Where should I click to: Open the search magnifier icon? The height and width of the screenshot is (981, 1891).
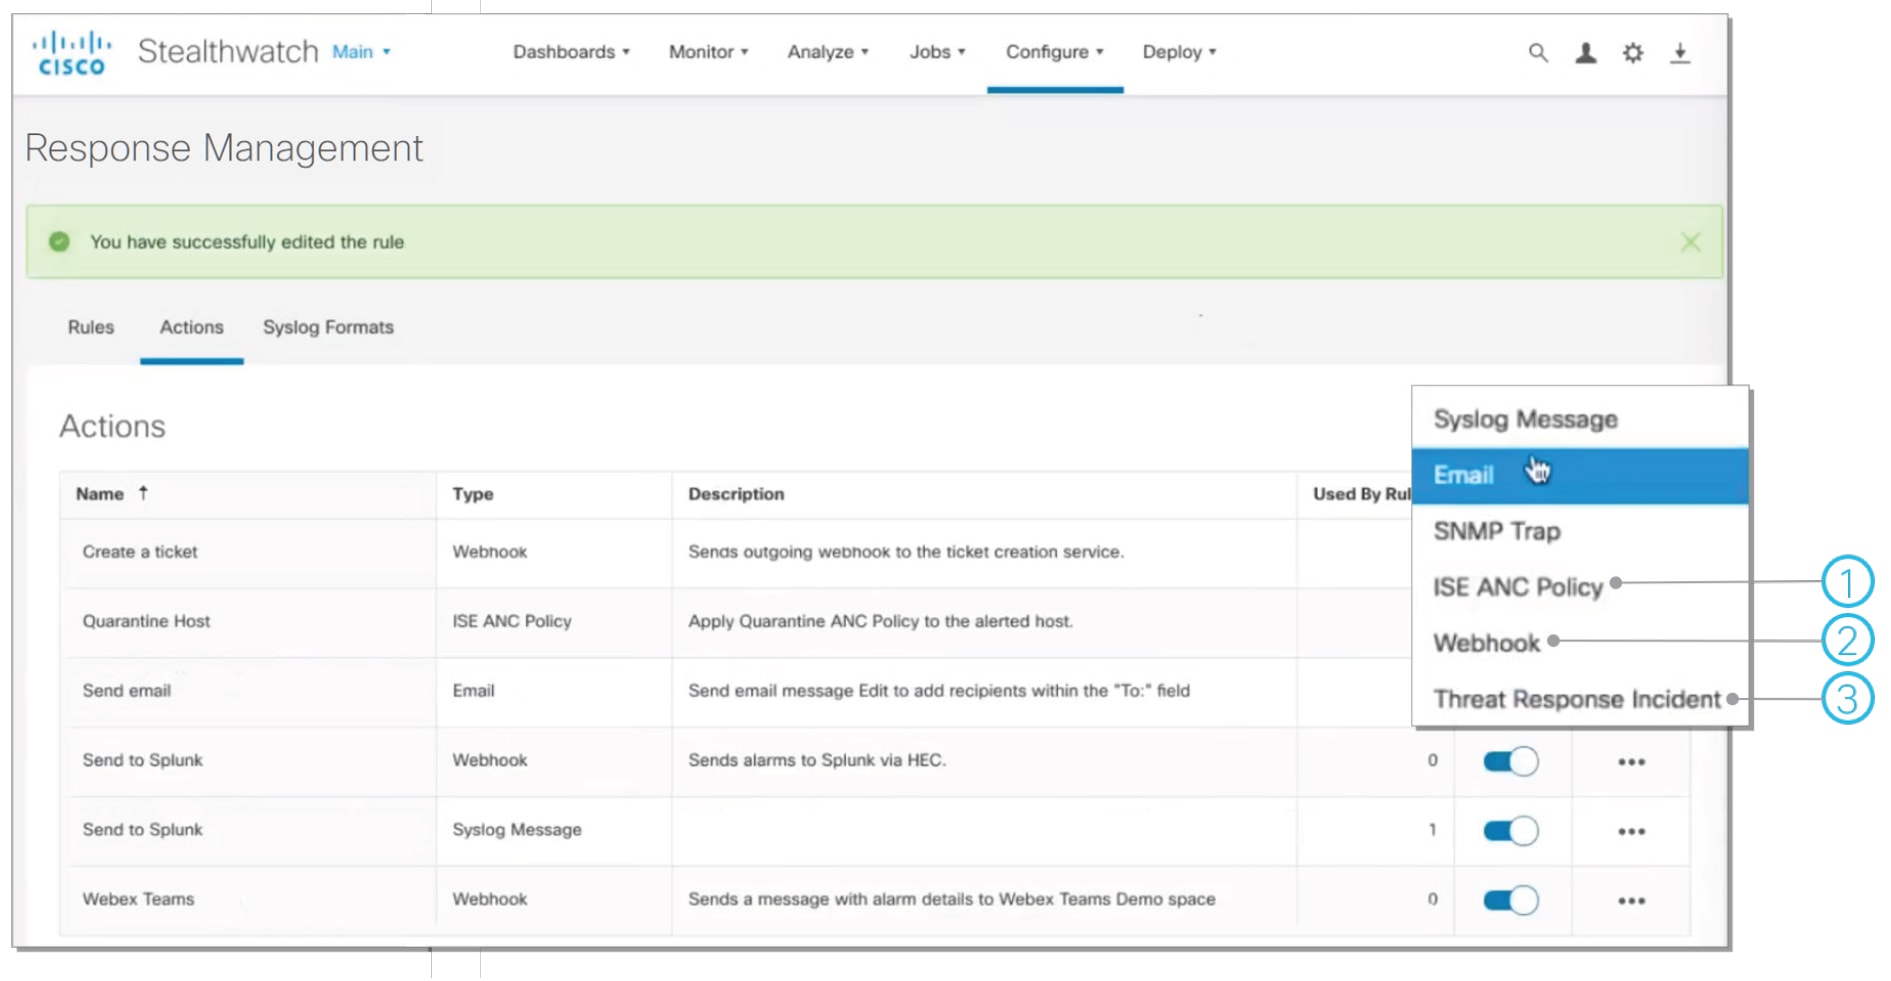pos(1538,53)
